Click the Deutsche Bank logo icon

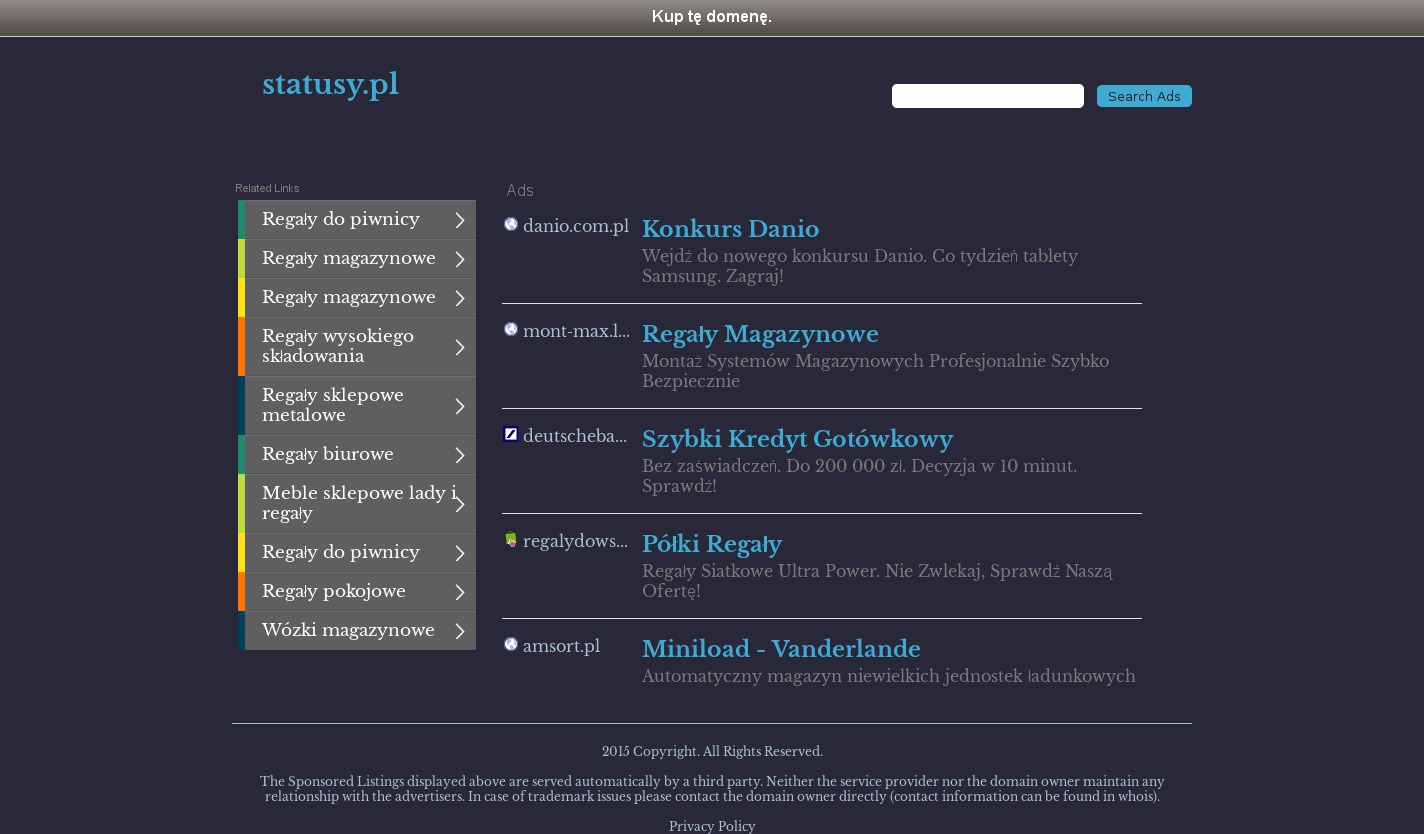[x=511, y=434]
